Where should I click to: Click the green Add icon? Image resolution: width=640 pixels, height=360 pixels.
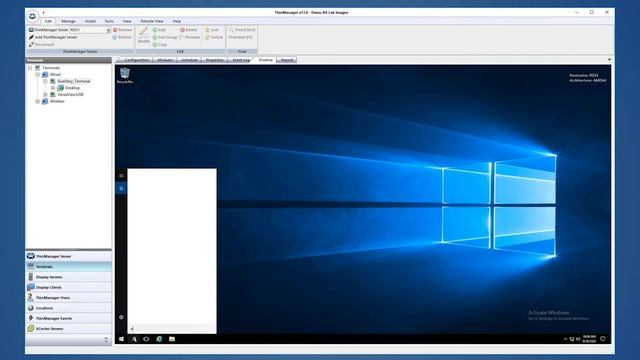point(155,30)
